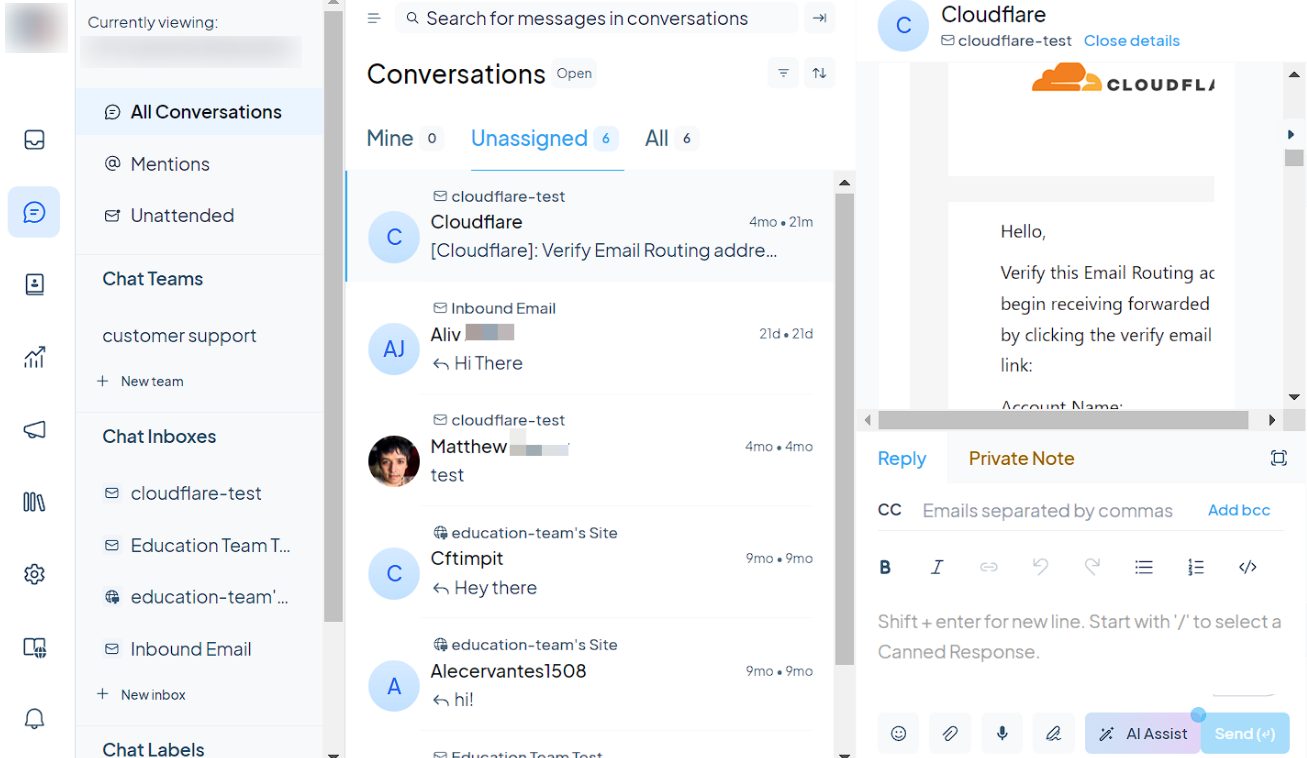Expand the reply editor to full size

pyautogui.click(x=1278, y=458)
